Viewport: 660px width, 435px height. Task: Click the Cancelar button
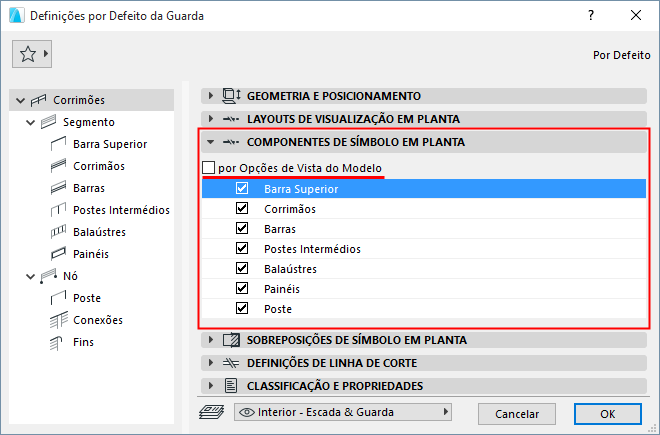pos(516,413)
